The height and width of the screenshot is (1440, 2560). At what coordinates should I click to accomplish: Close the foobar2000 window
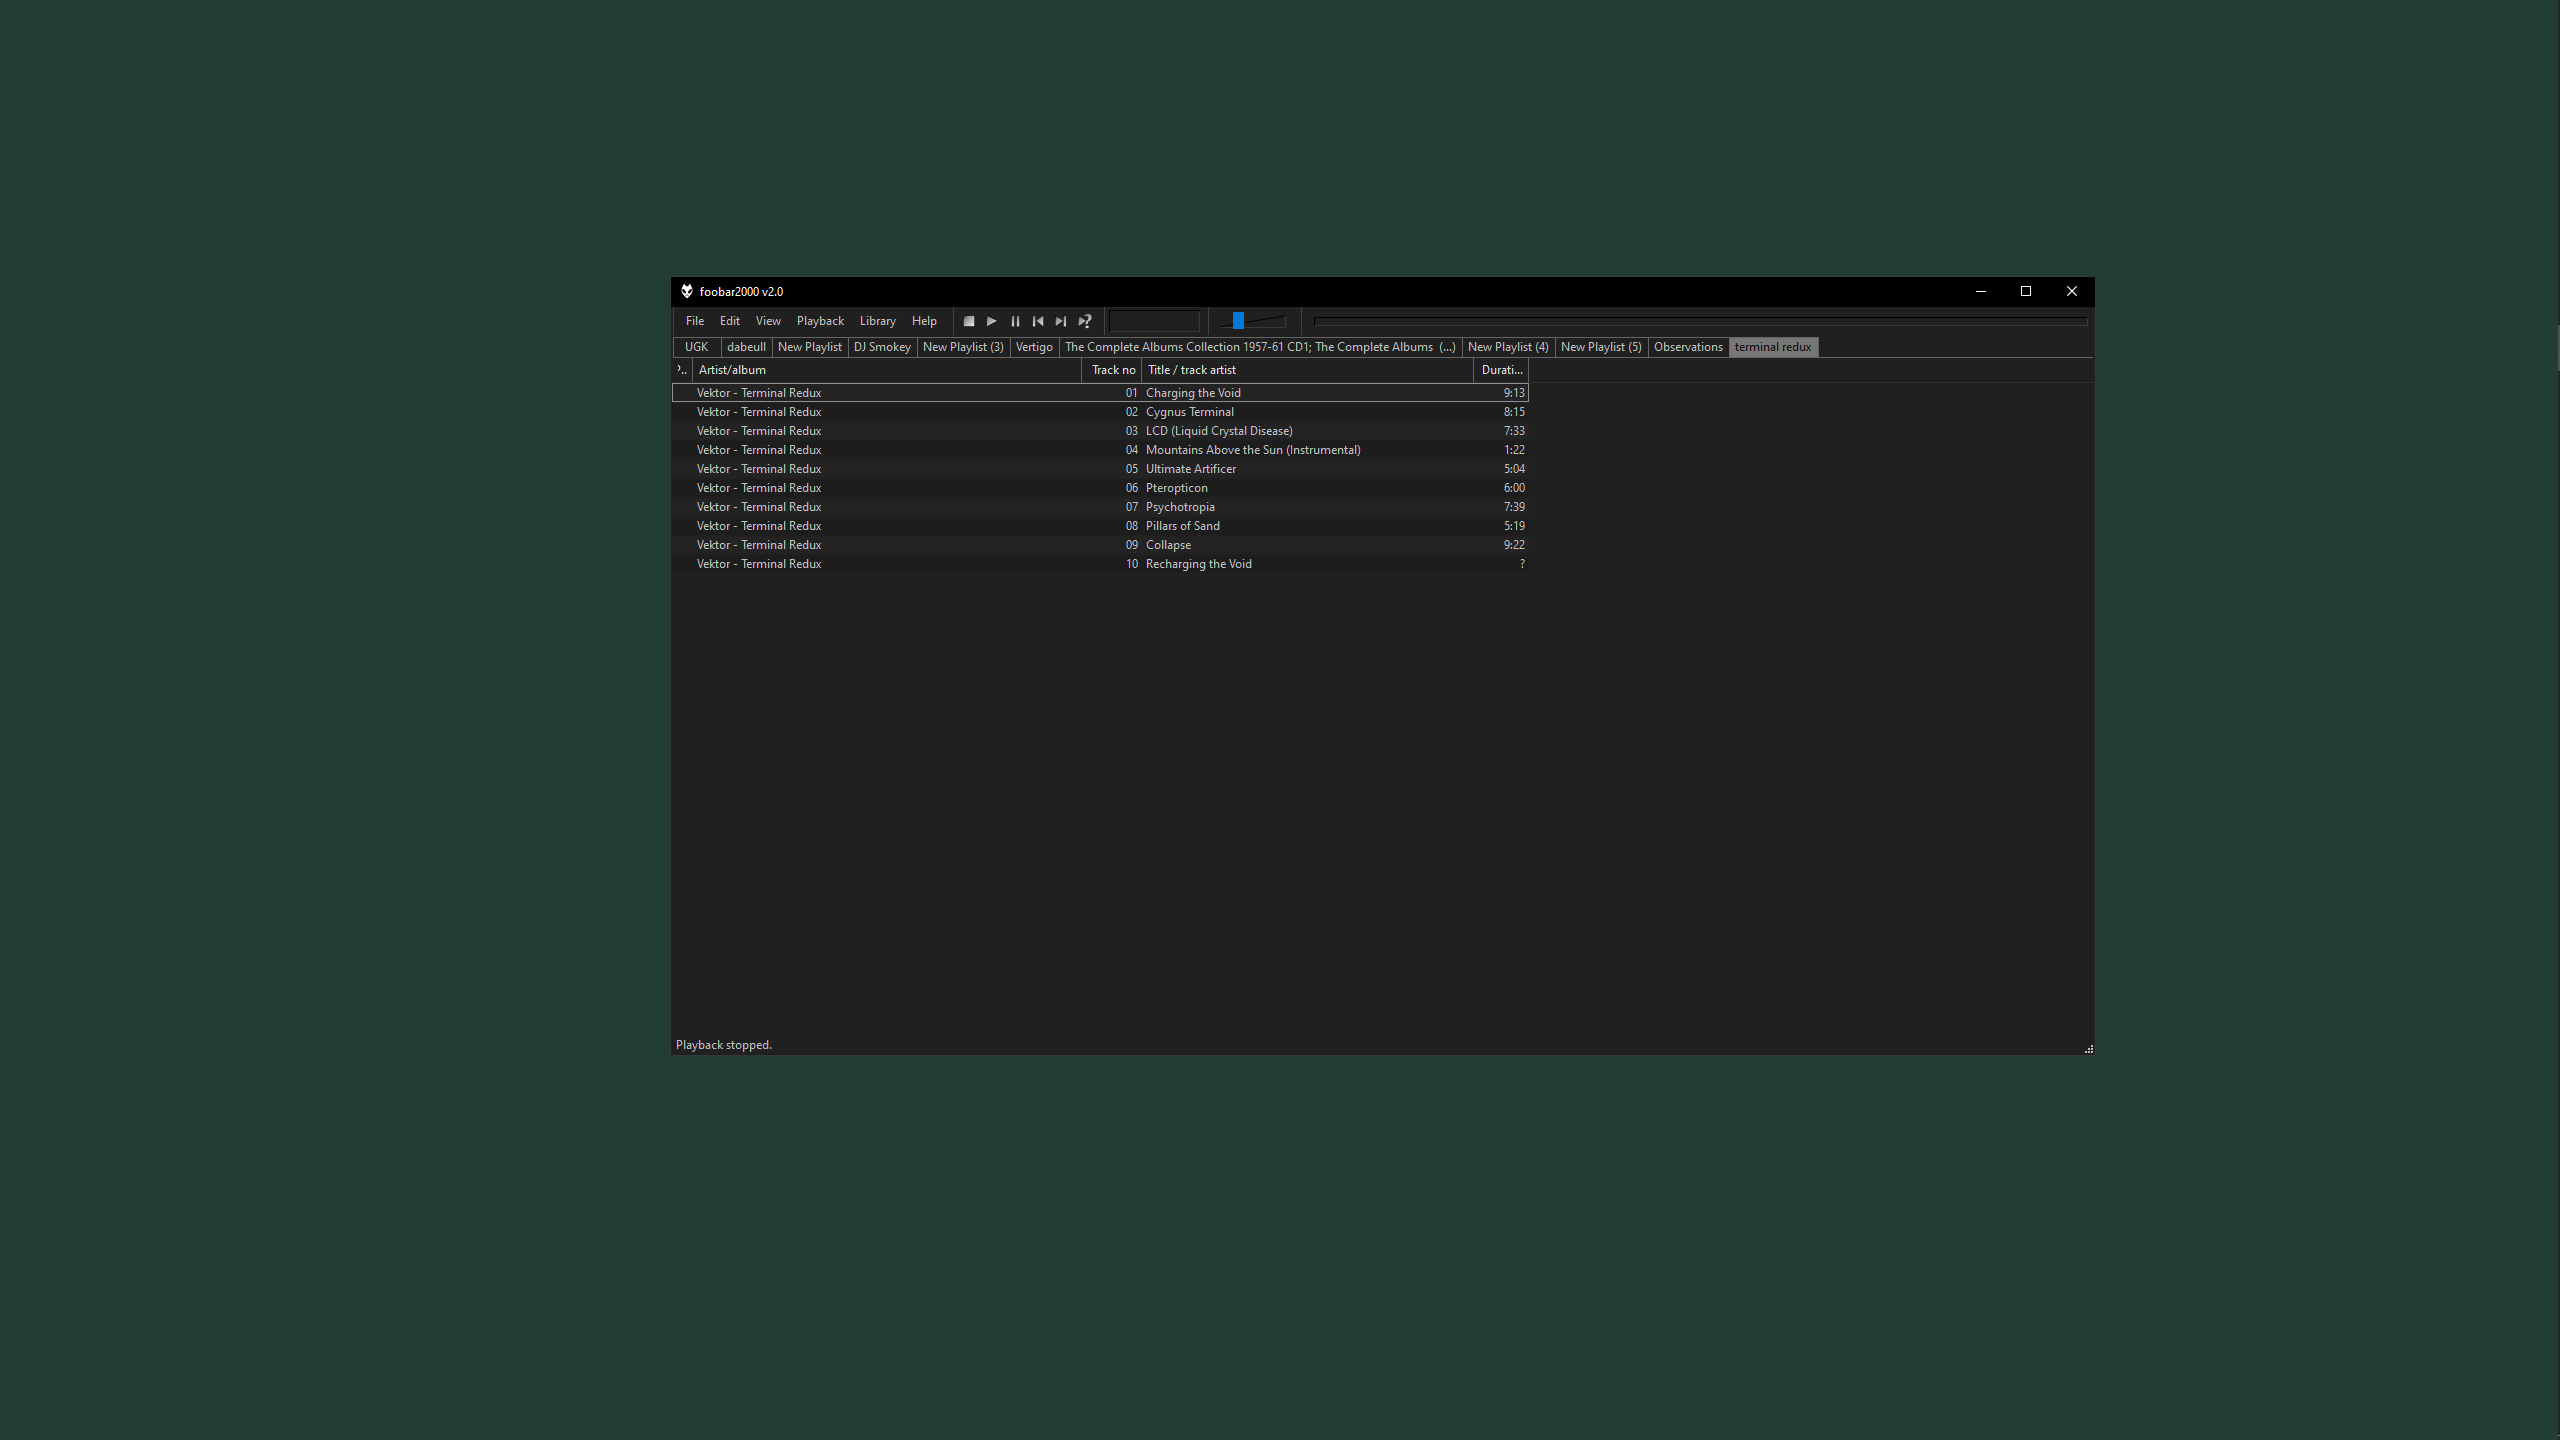tap(2072, 291)
